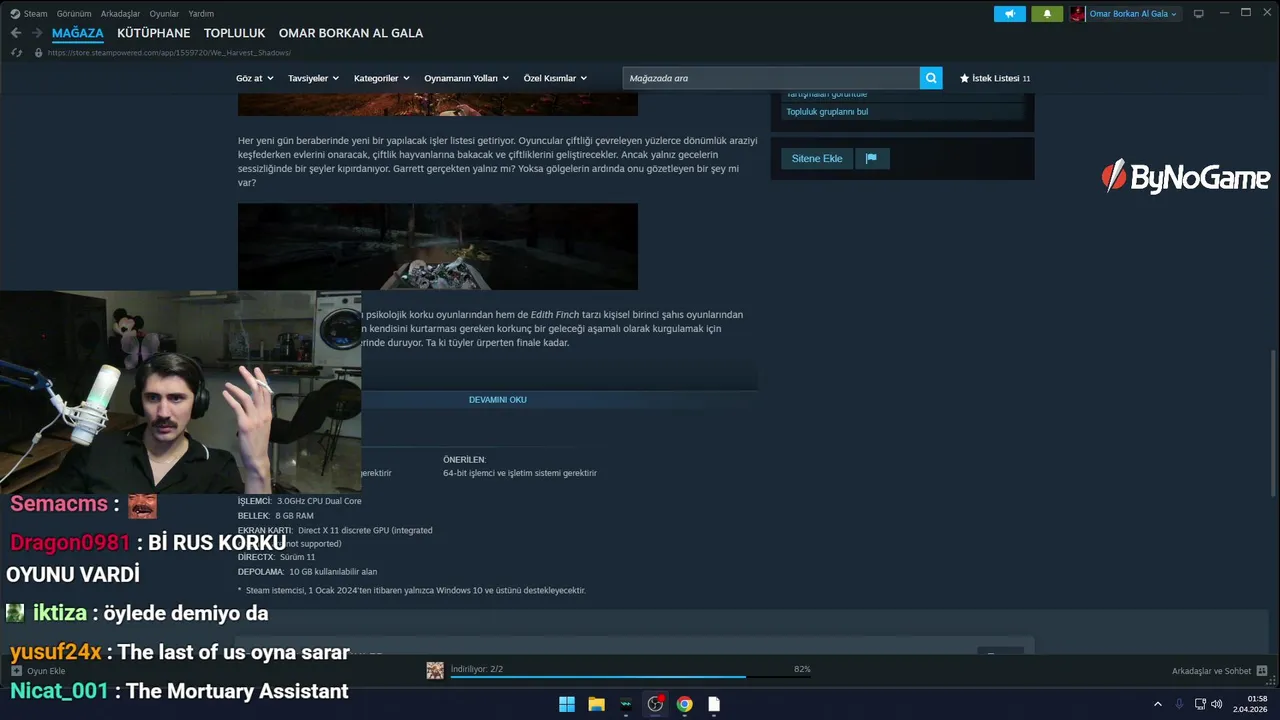Open the white document icon on taskbar
Viewport: 1280px width, 720px height.
click(714, 704)
